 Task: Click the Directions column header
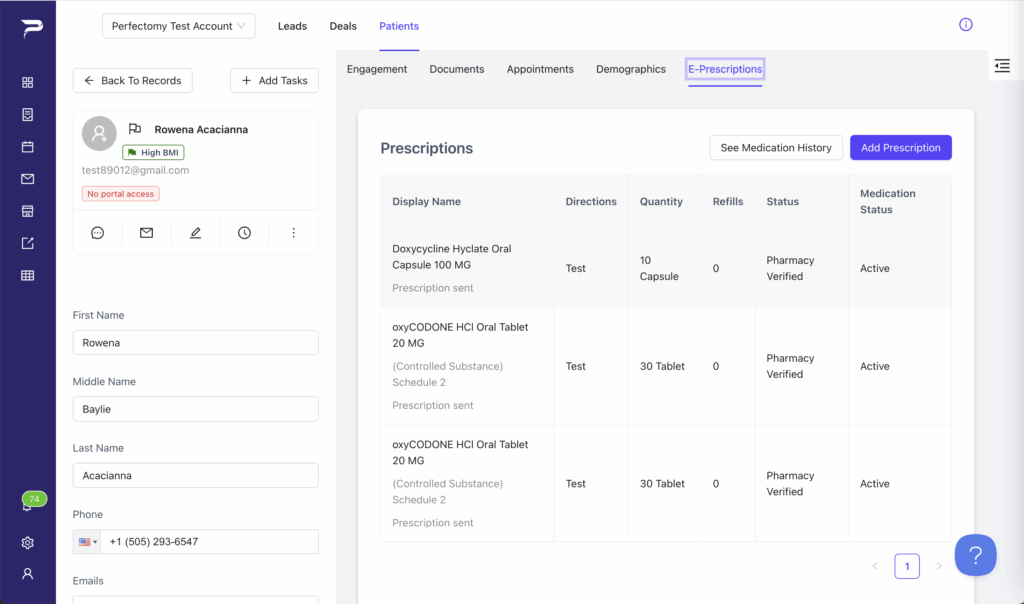[x=591, y=202]
